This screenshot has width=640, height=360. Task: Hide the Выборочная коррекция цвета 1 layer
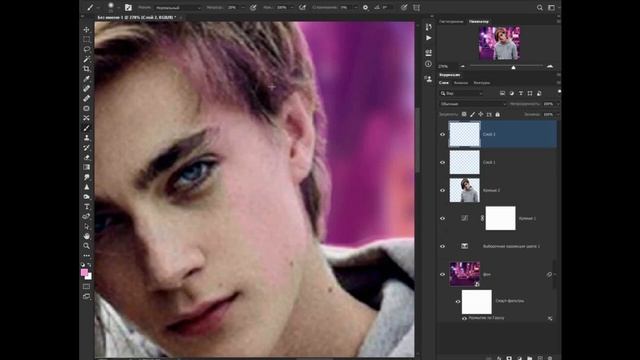(x=442, y=246)
